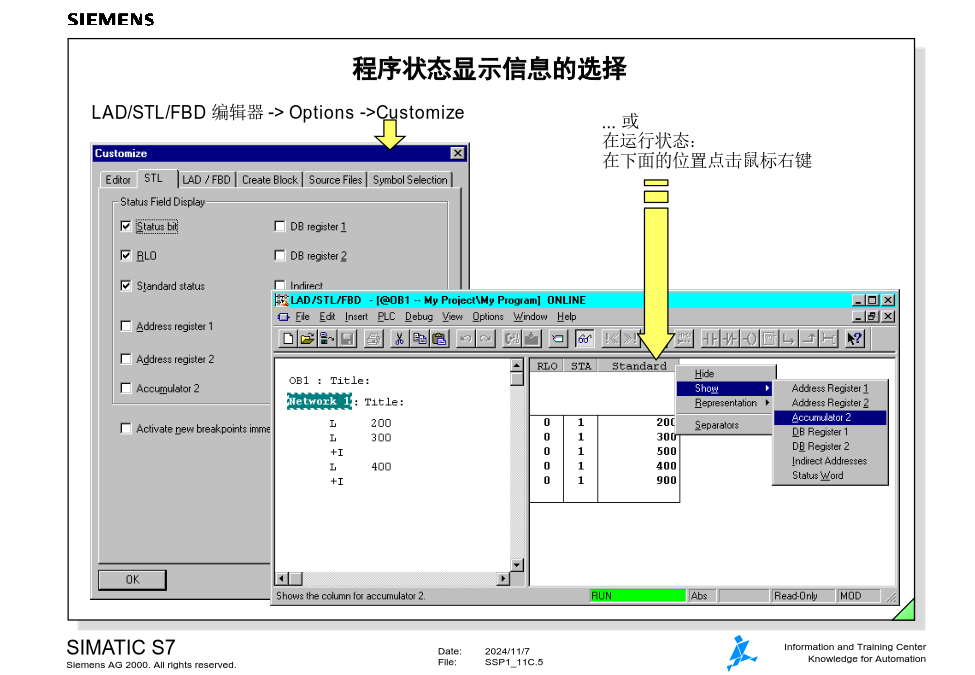
Task: Click the Print toolbar icon
Action: tap(373, 339)
